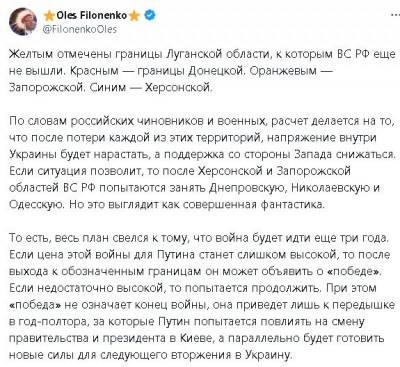The height and width of the screenshot is (367, 400).
Task: Click the word Оранжевым in the tweet
Action: coord(283,71)
